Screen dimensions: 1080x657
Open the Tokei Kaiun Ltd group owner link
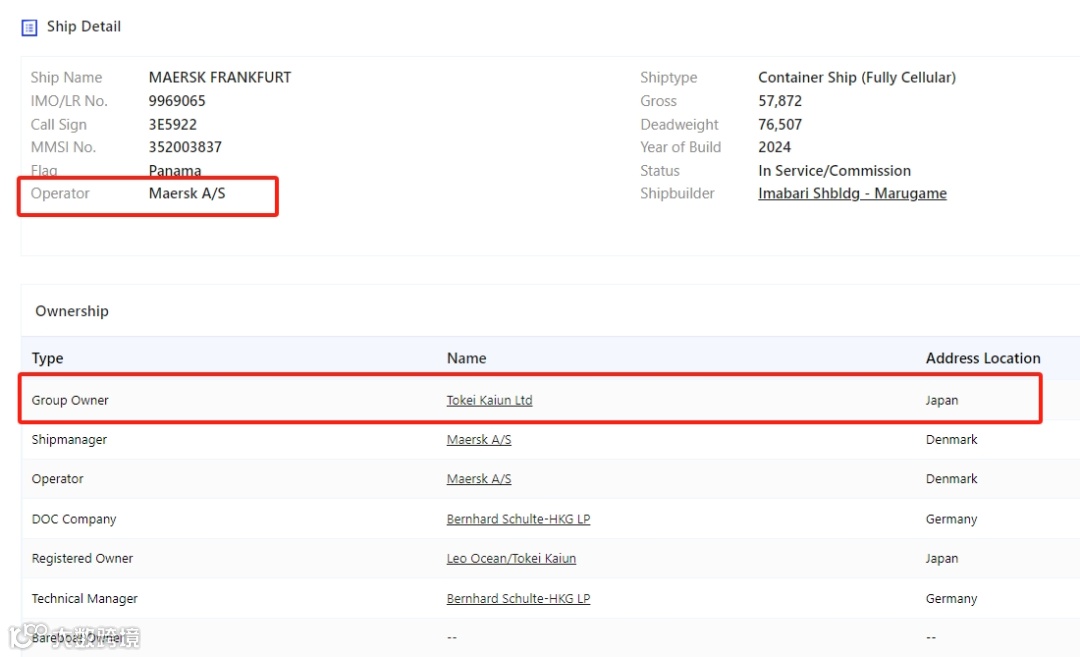click(x=489, y=400)
